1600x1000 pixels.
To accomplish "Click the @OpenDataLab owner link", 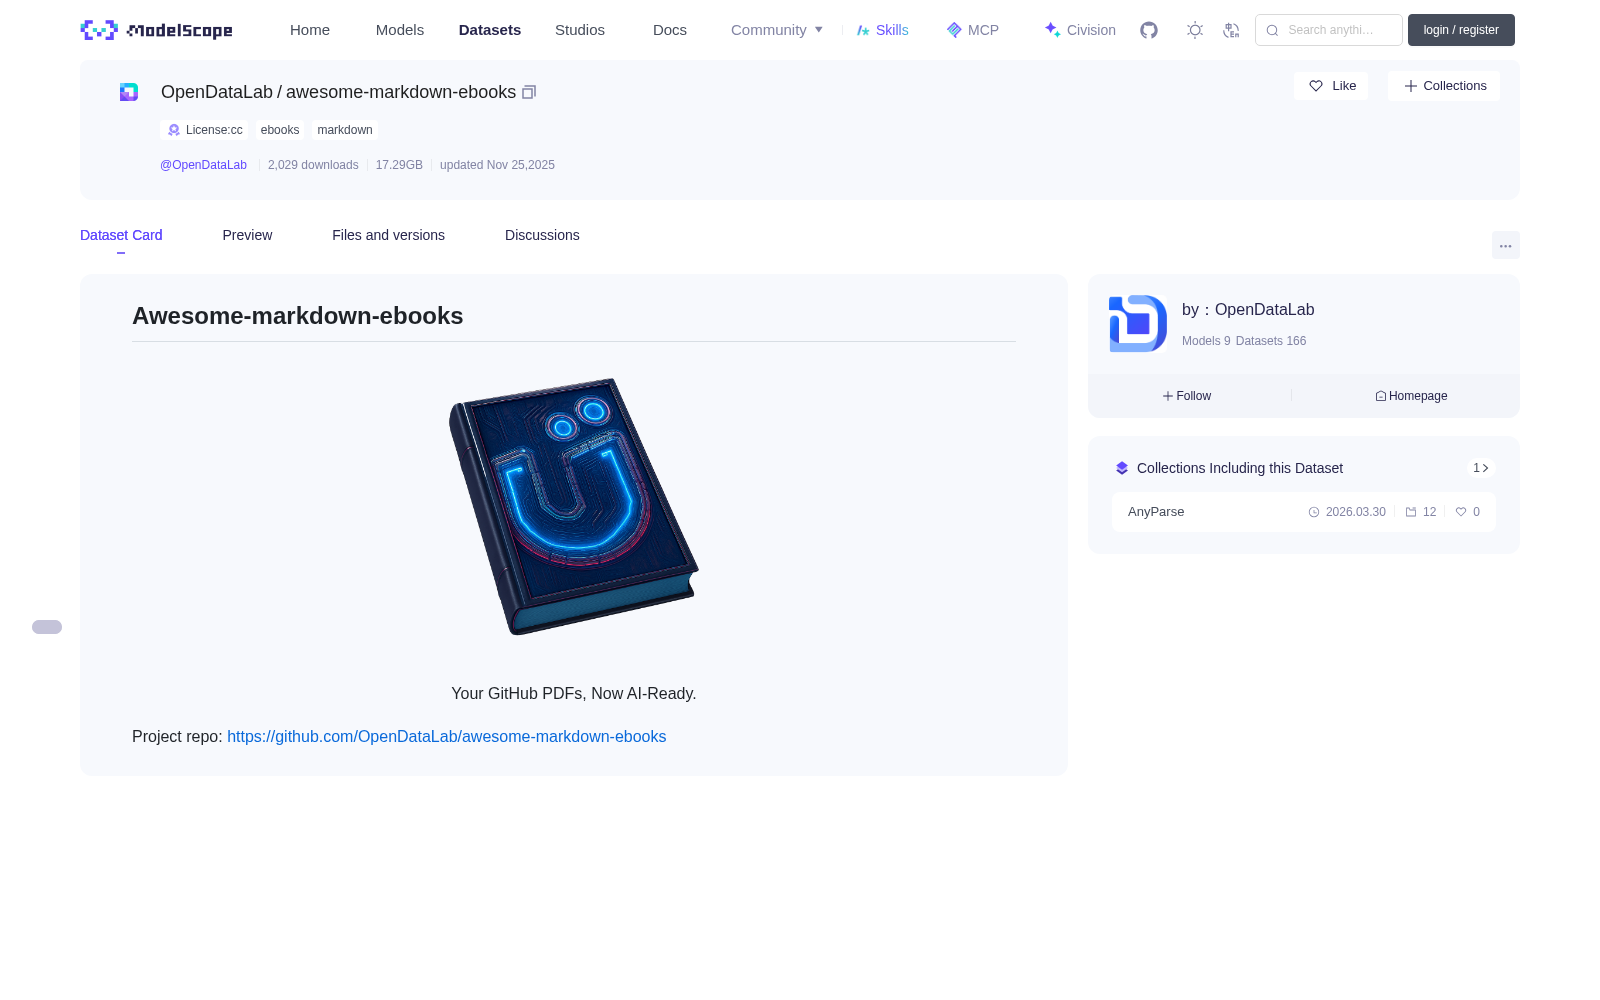I will [x=203, y=165].
